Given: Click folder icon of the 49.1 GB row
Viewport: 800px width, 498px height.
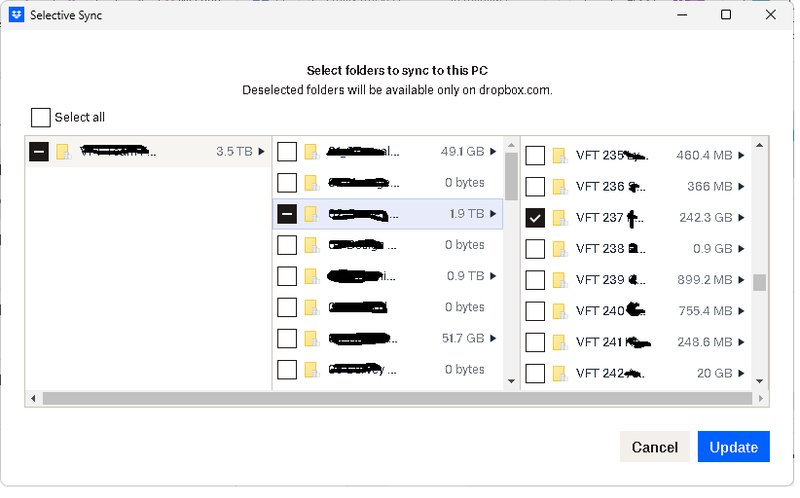Looking at the screenshot, I should tap(312, 152).
